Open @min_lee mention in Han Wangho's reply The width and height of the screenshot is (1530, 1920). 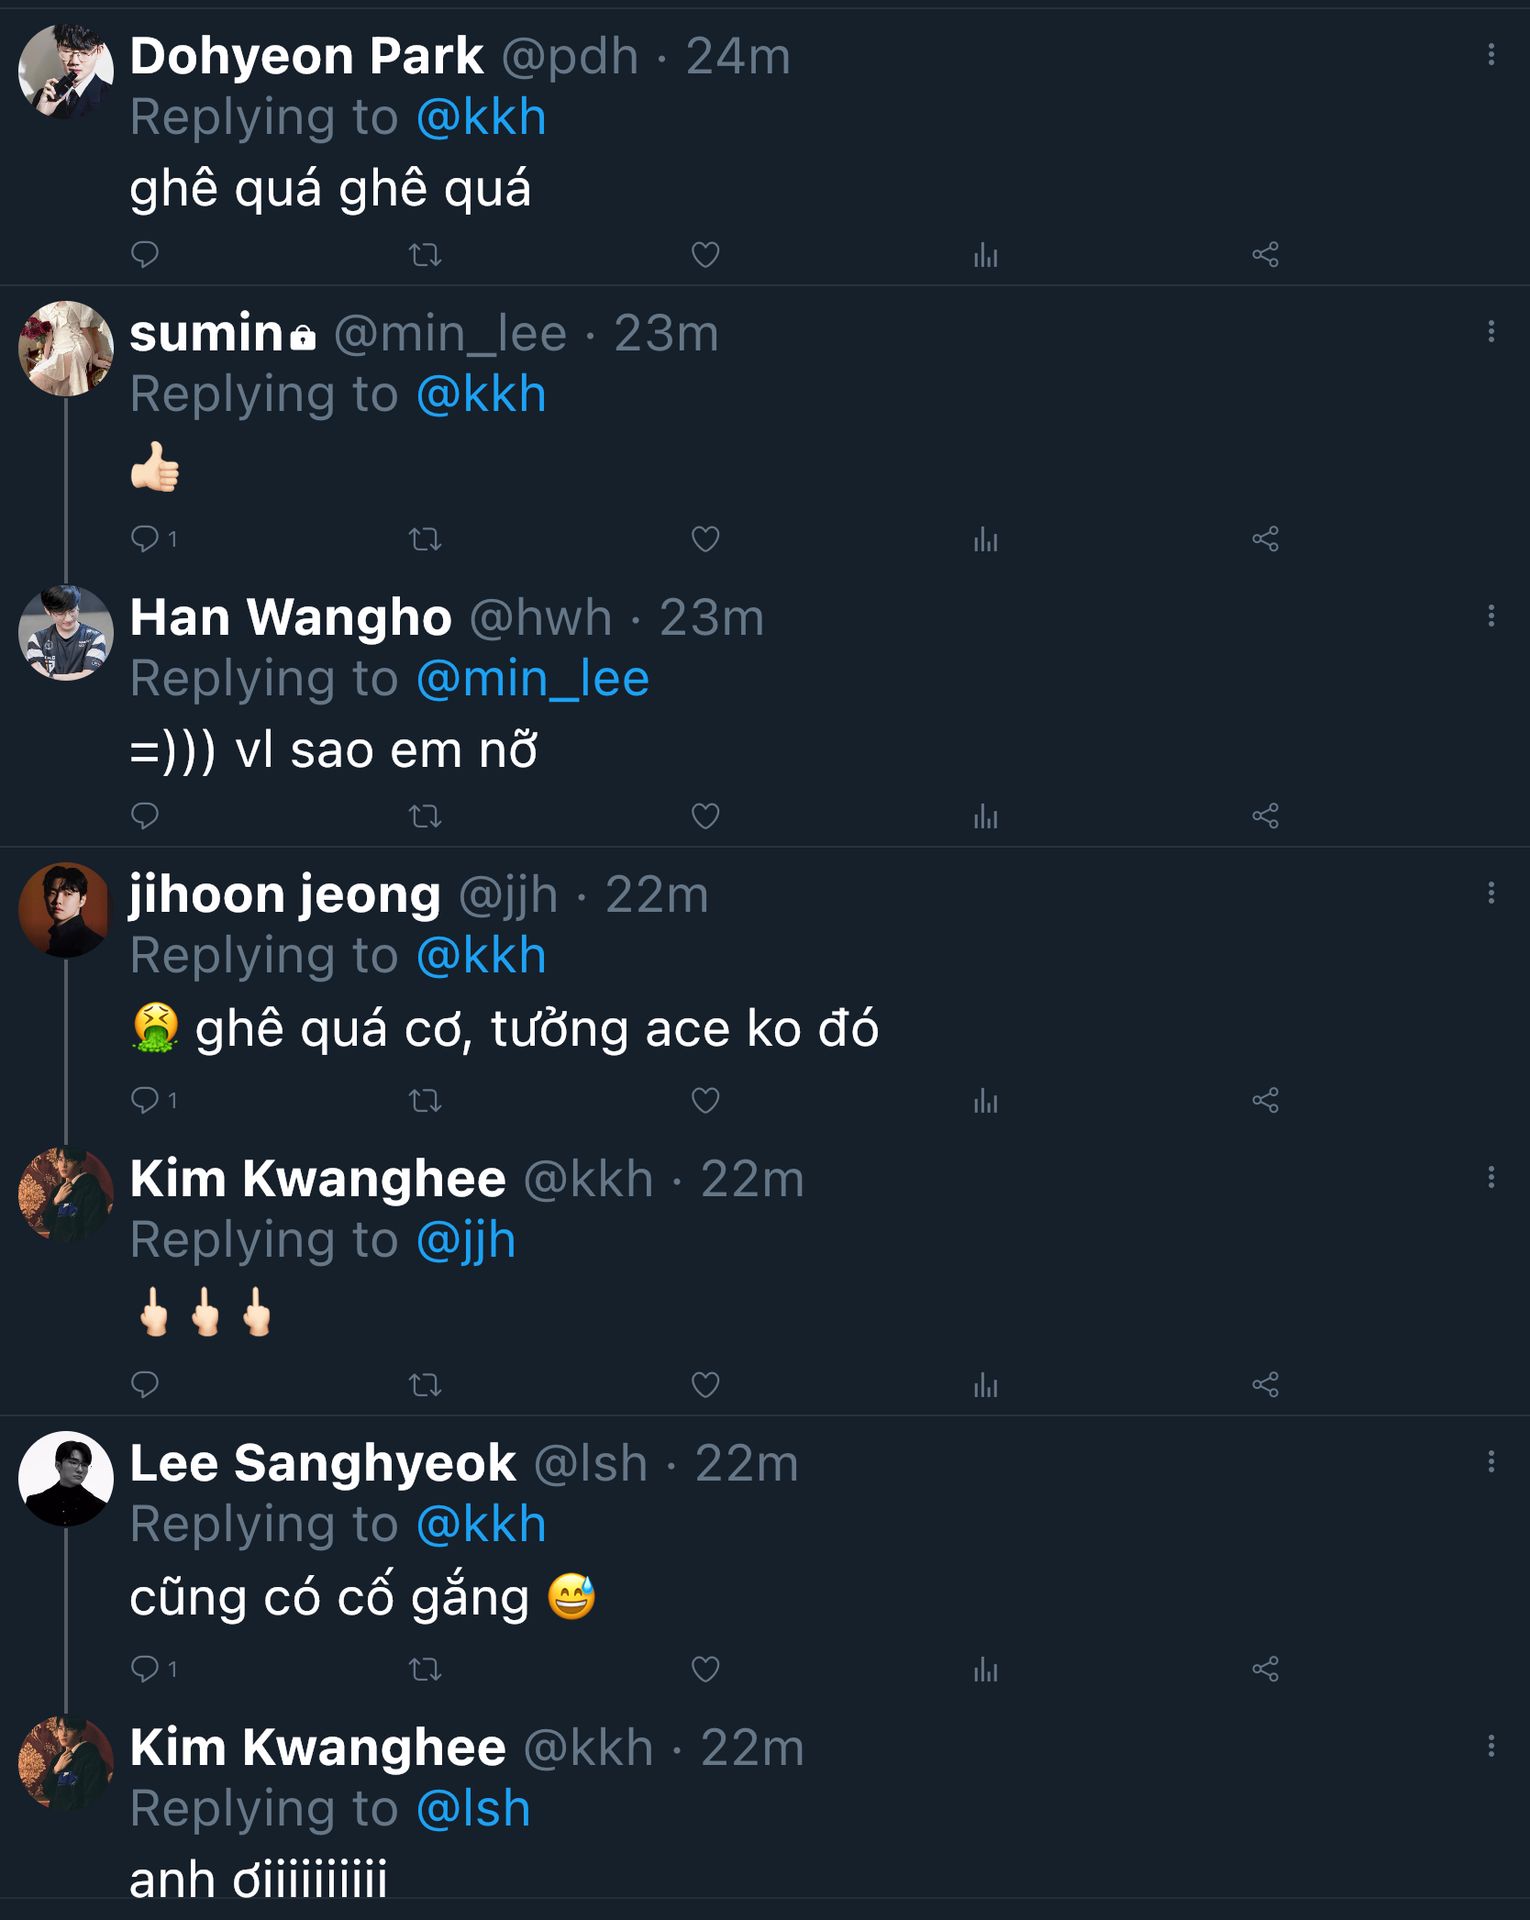532,679
